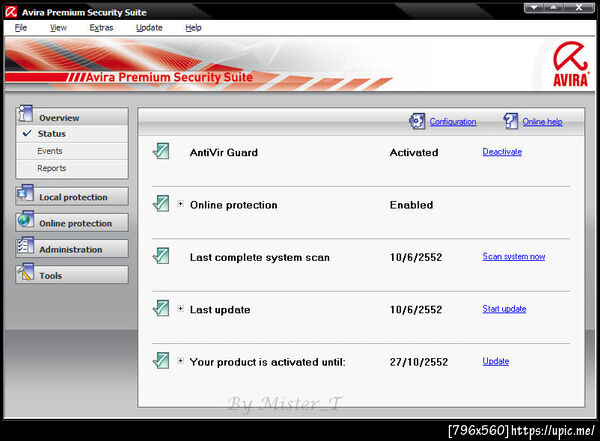600x441 pixels.
Task: Click the checkmark icon beside Status
Action: tap(27, 133)
